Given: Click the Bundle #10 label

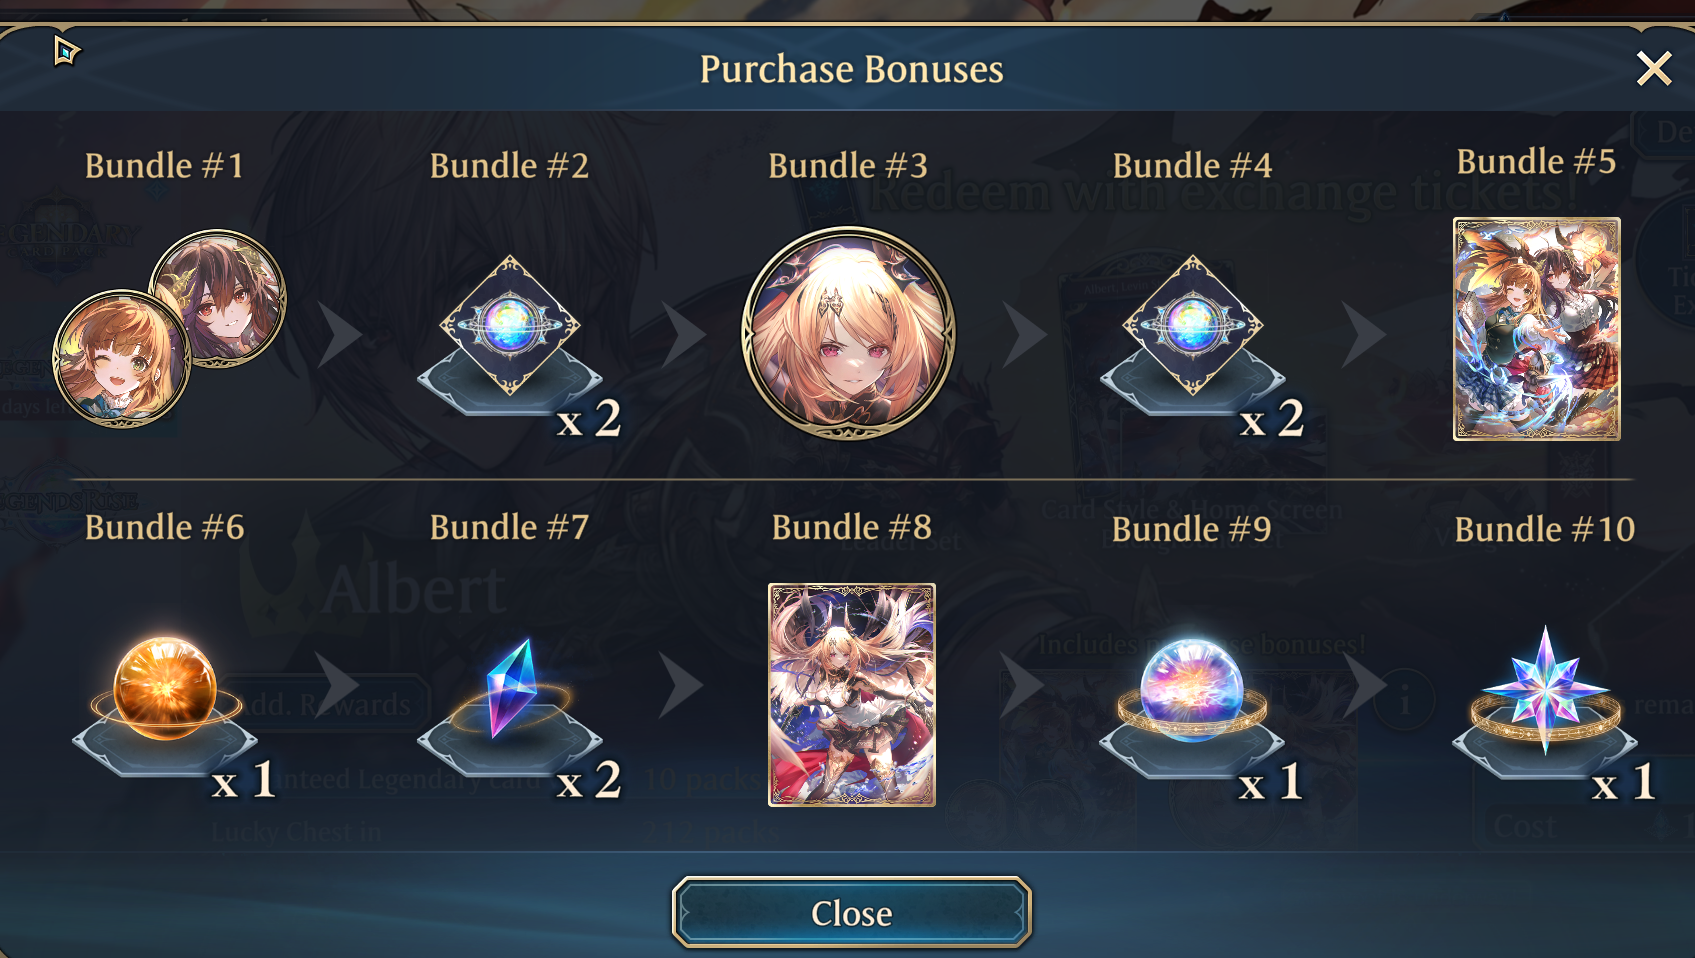Looking at the screenshot, I should click(x=1545, y=529).
